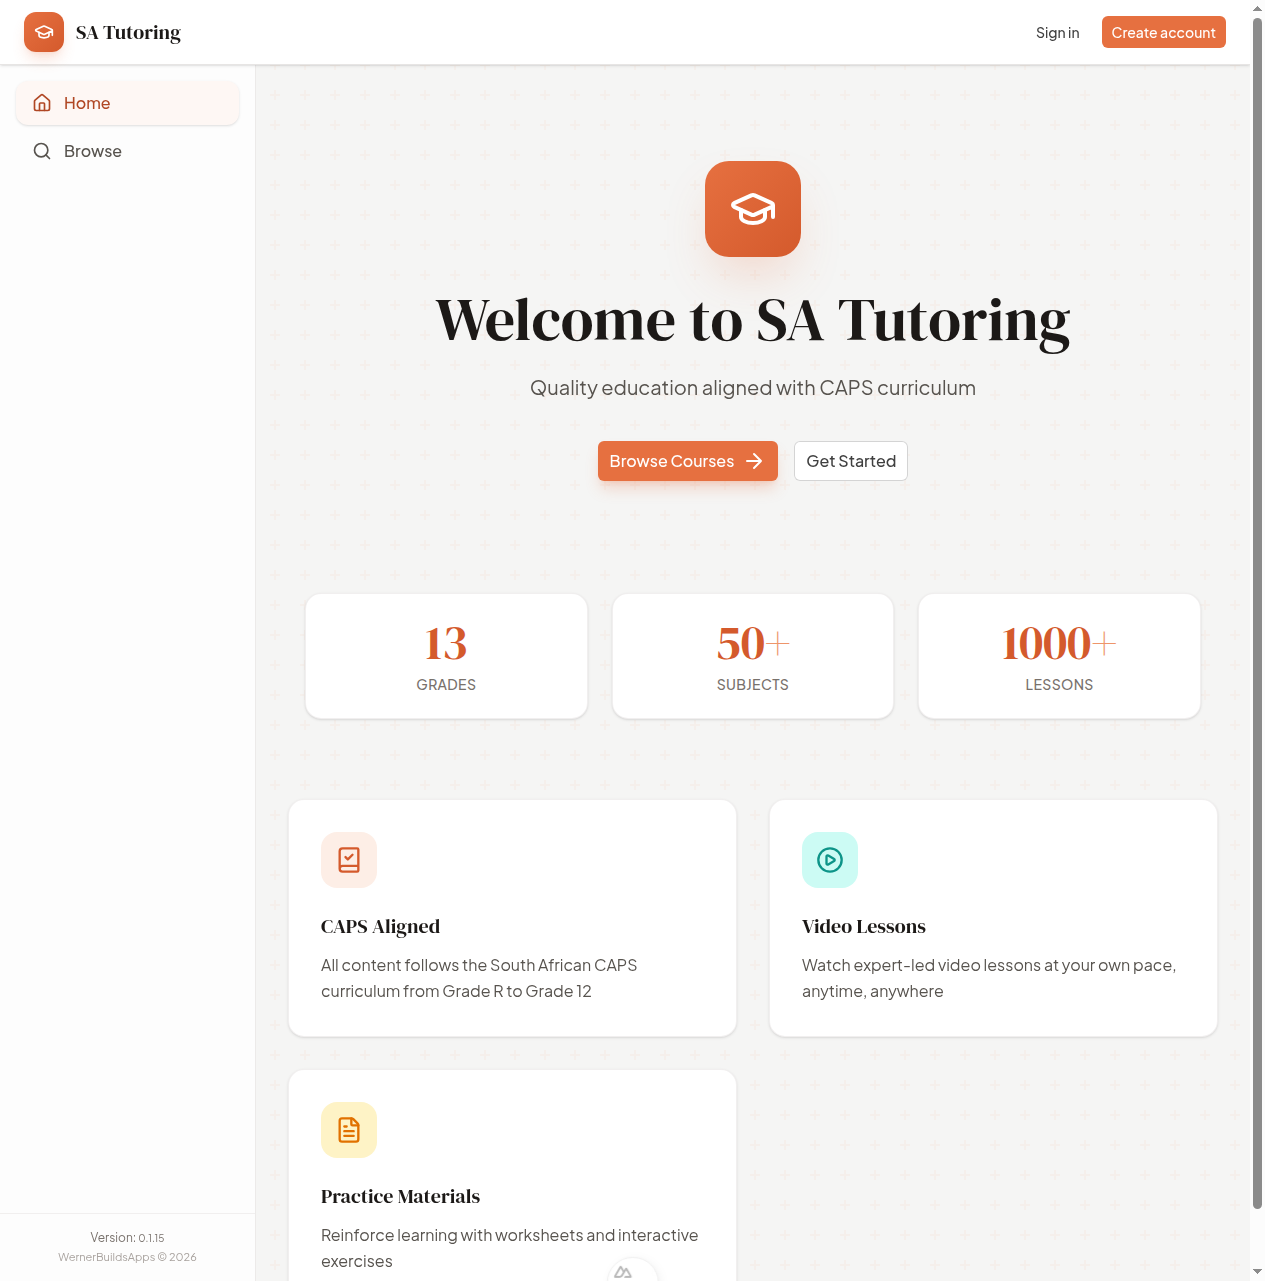The image size is (1265, 1281).
Task: Click the CAPS Aligned book-check icon
Action: pos(349,860)
